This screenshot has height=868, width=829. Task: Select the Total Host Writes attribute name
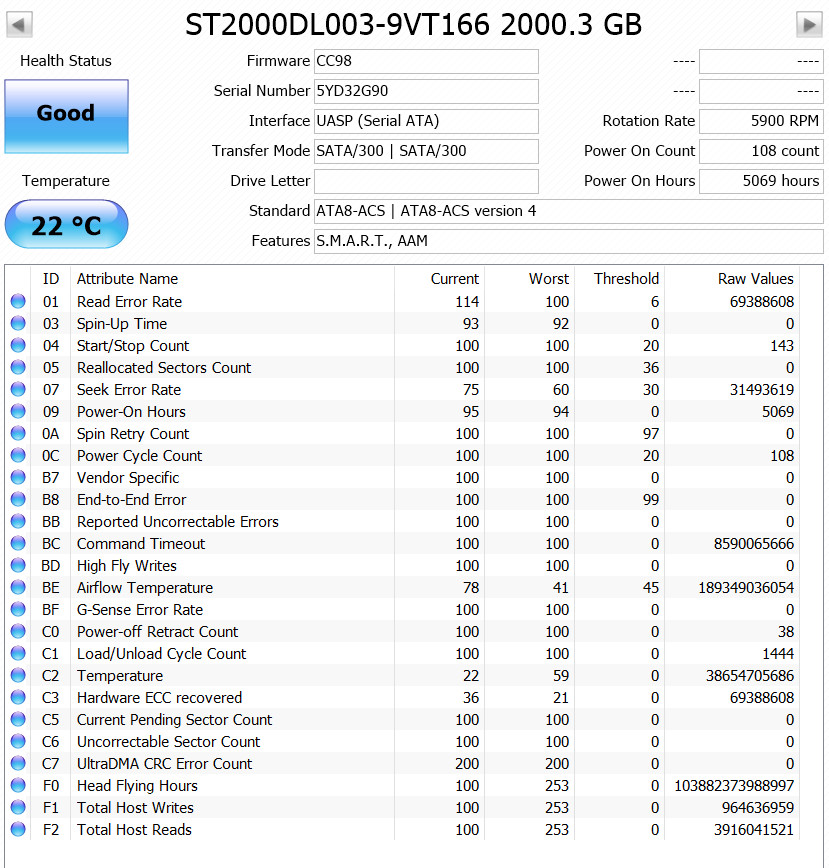coord(136,808)
